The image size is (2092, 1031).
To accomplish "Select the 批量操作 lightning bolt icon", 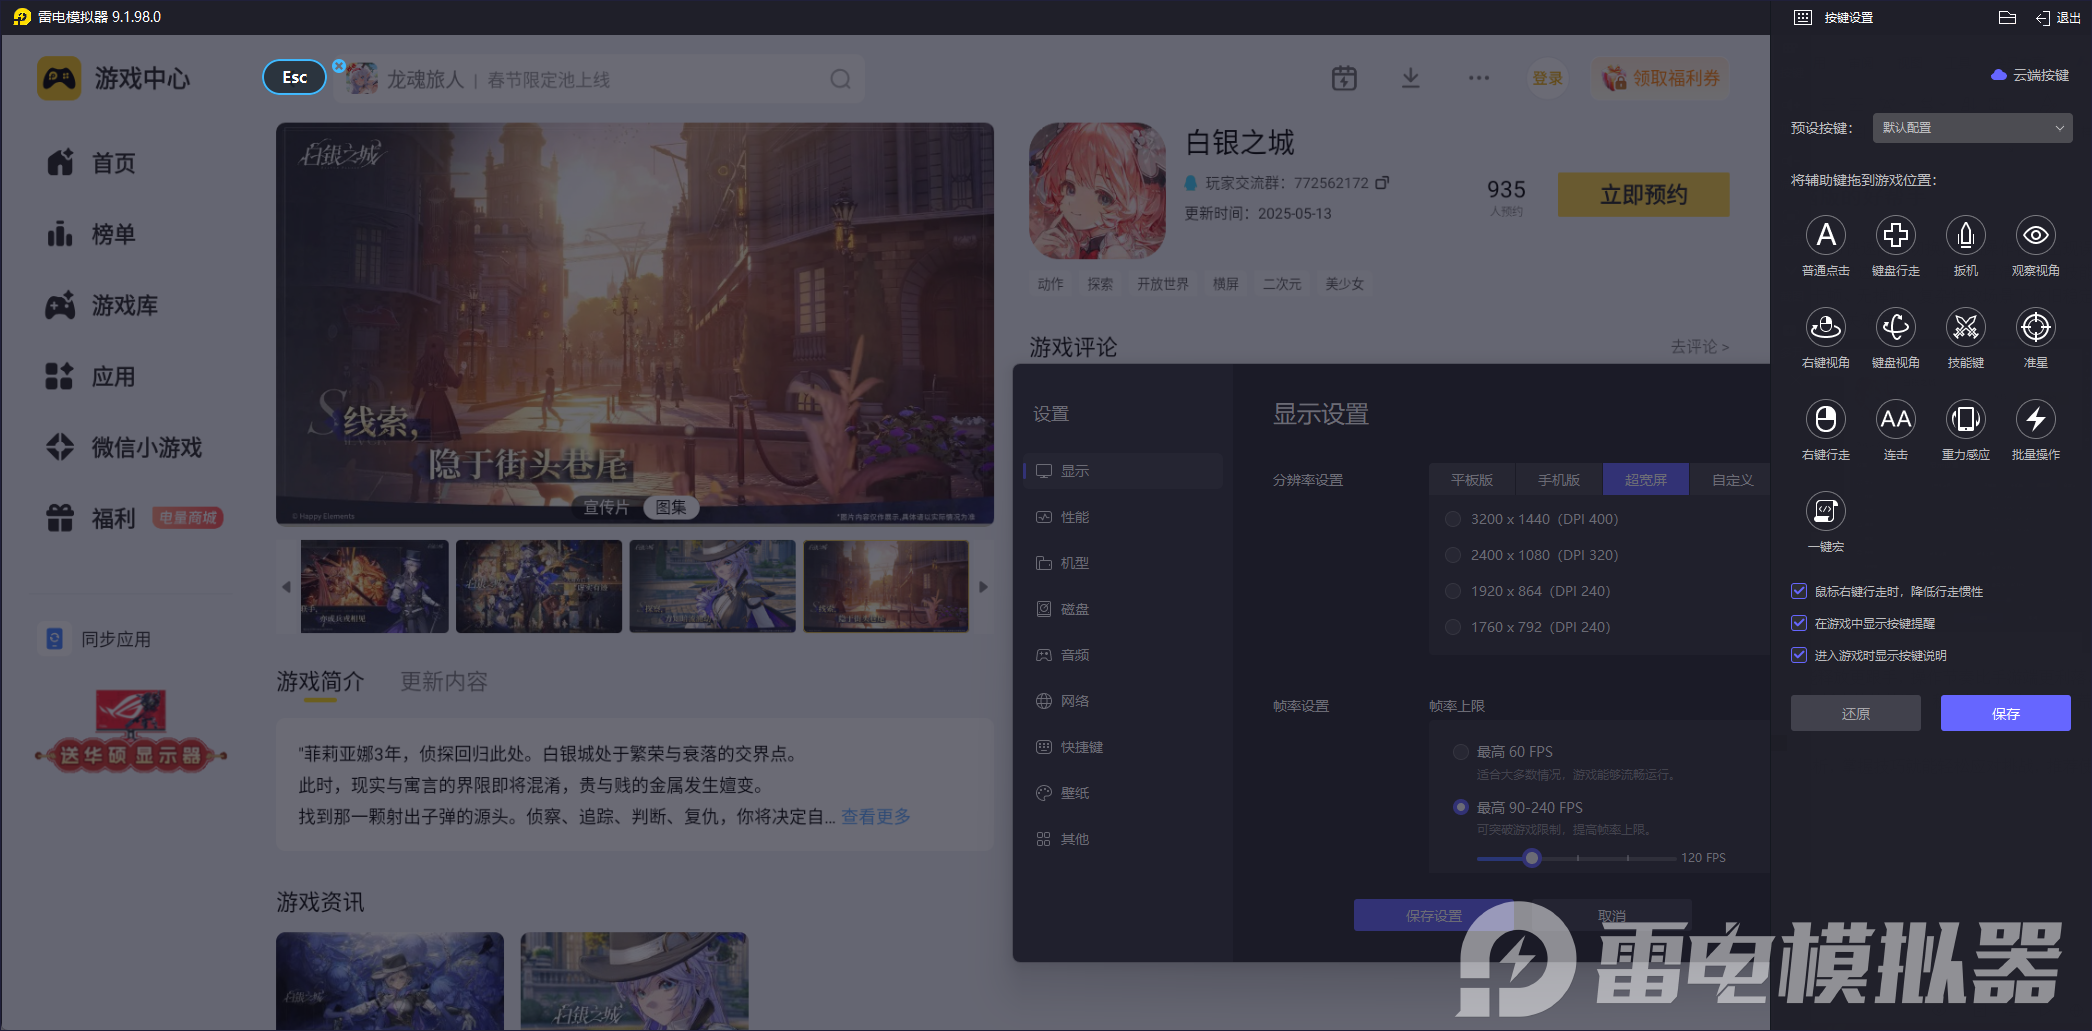I will 2035,420.
